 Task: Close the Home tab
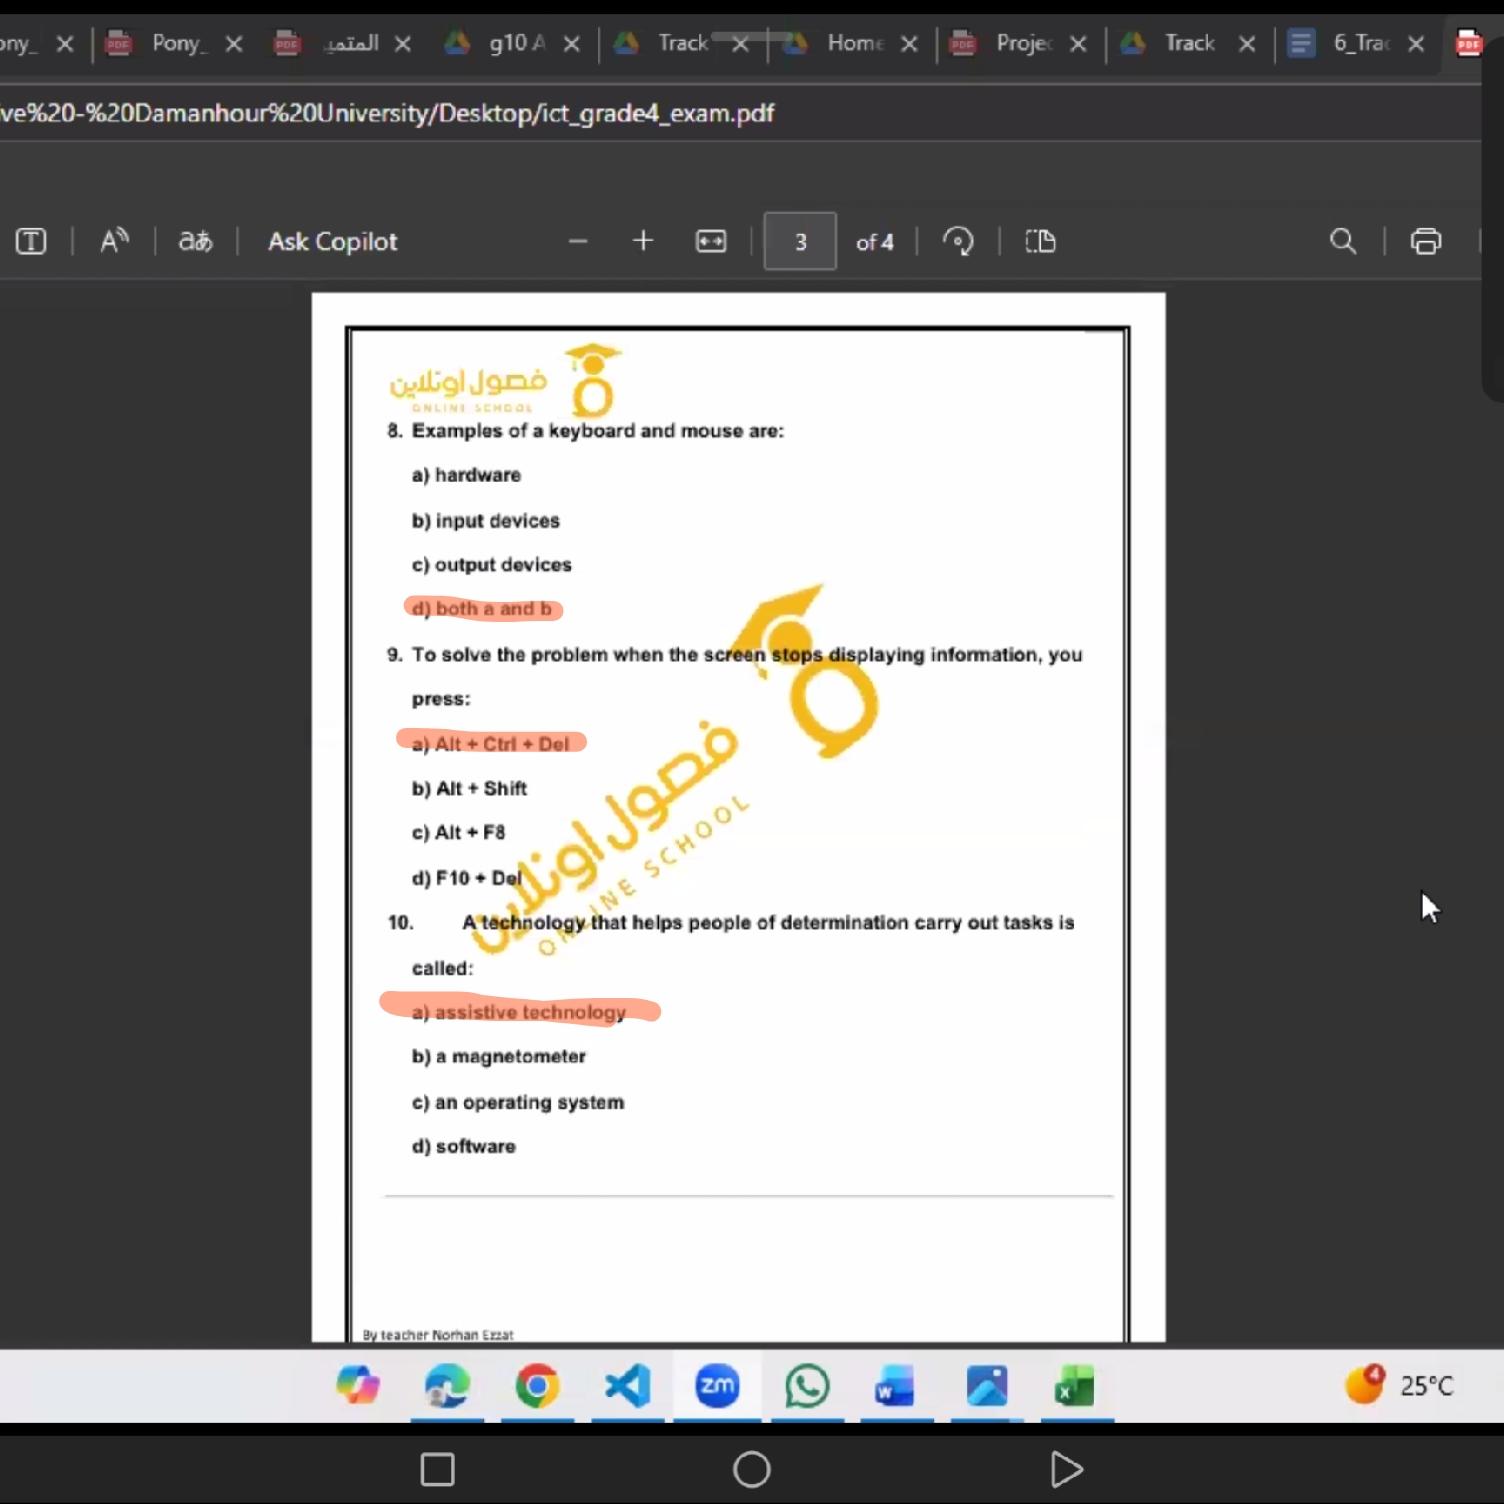(x=909, y=44)
